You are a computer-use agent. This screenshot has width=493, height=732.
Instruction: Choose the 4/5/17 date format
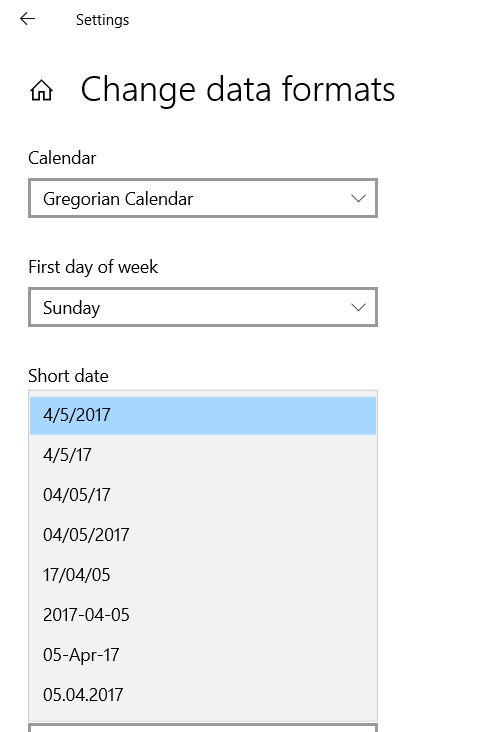point(203,455)
